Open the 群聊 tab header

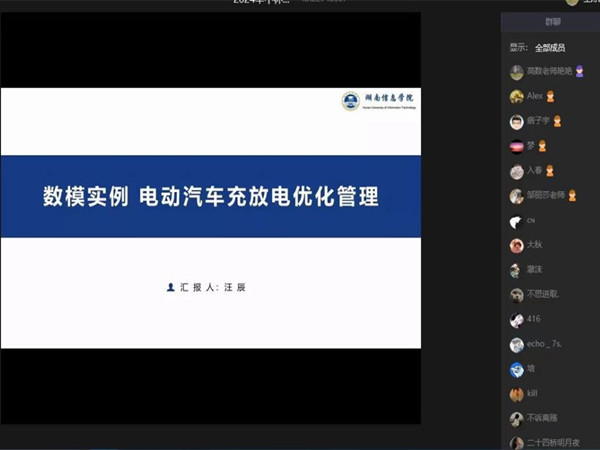point(553,22)
